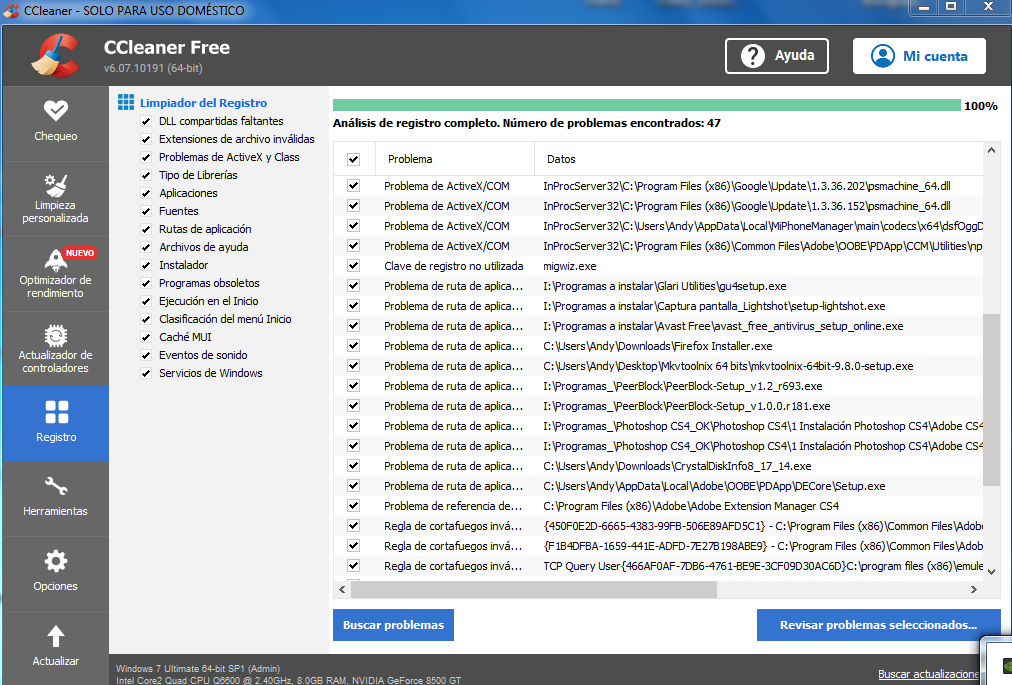Toggle the Aplicaciones checkbox
This screenshot has height=685, width=1012.
pos(146,194)
